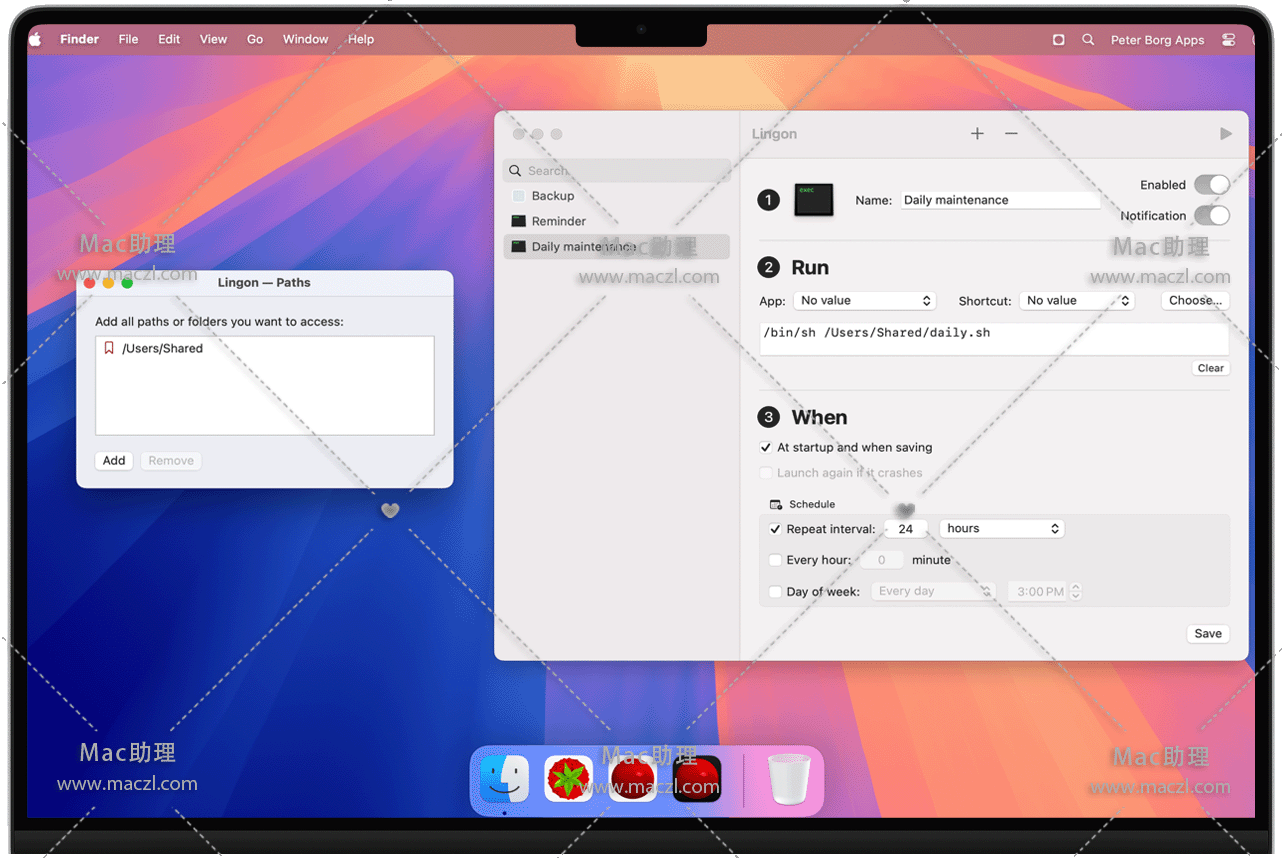Click the exec terminal icon beside Name
Image resolution: width=1282 pixels, height=858 pixels.
813,200
